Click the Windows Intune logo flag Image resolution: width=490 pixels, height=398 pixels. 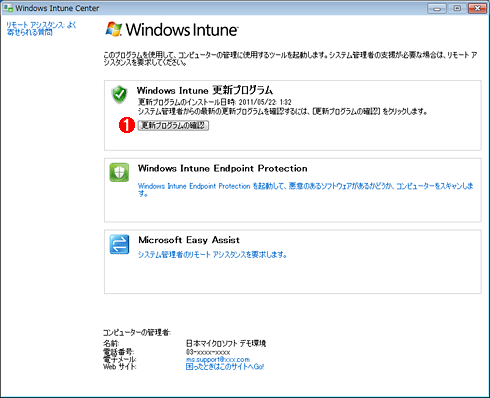[114, 29]
